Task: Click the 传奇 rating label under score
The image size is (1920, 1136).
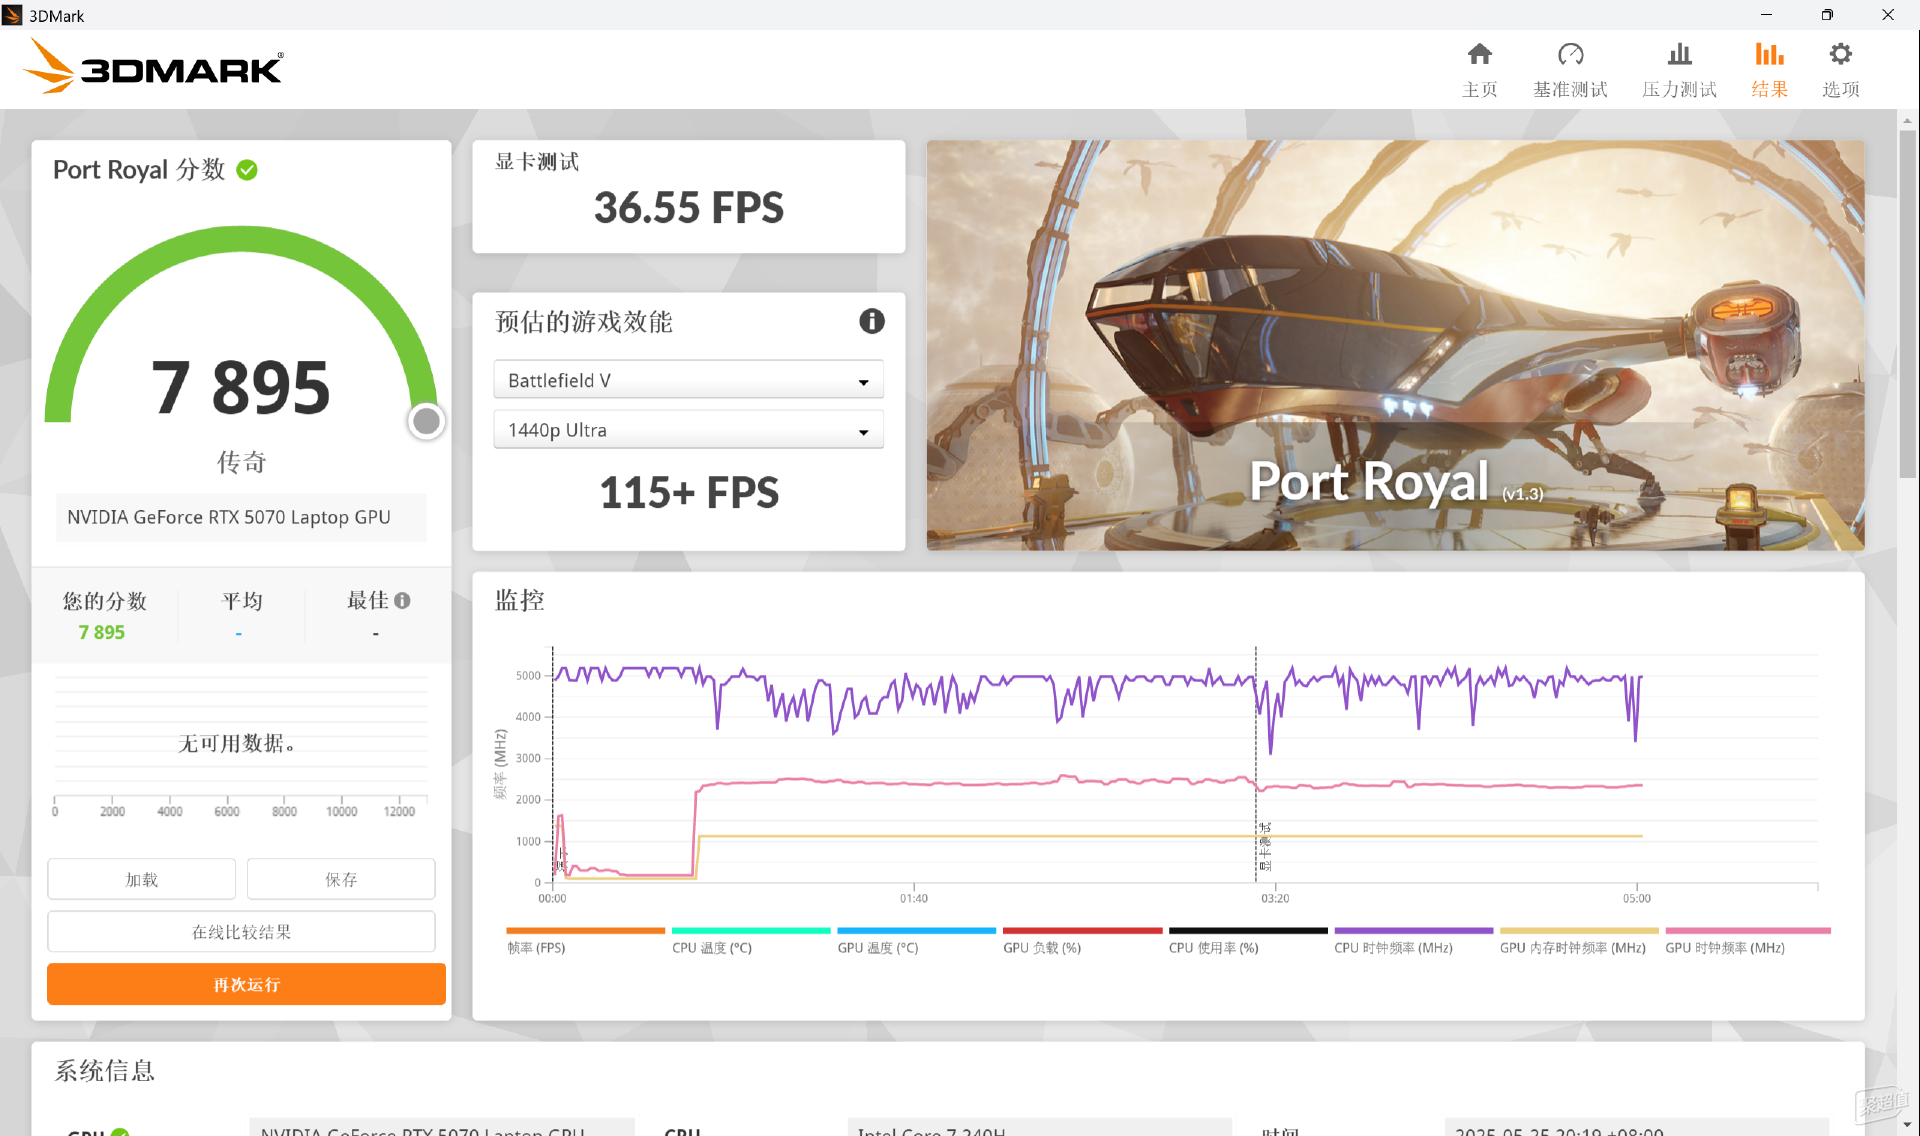Action: pyautogui.click(x=241, y=462)
